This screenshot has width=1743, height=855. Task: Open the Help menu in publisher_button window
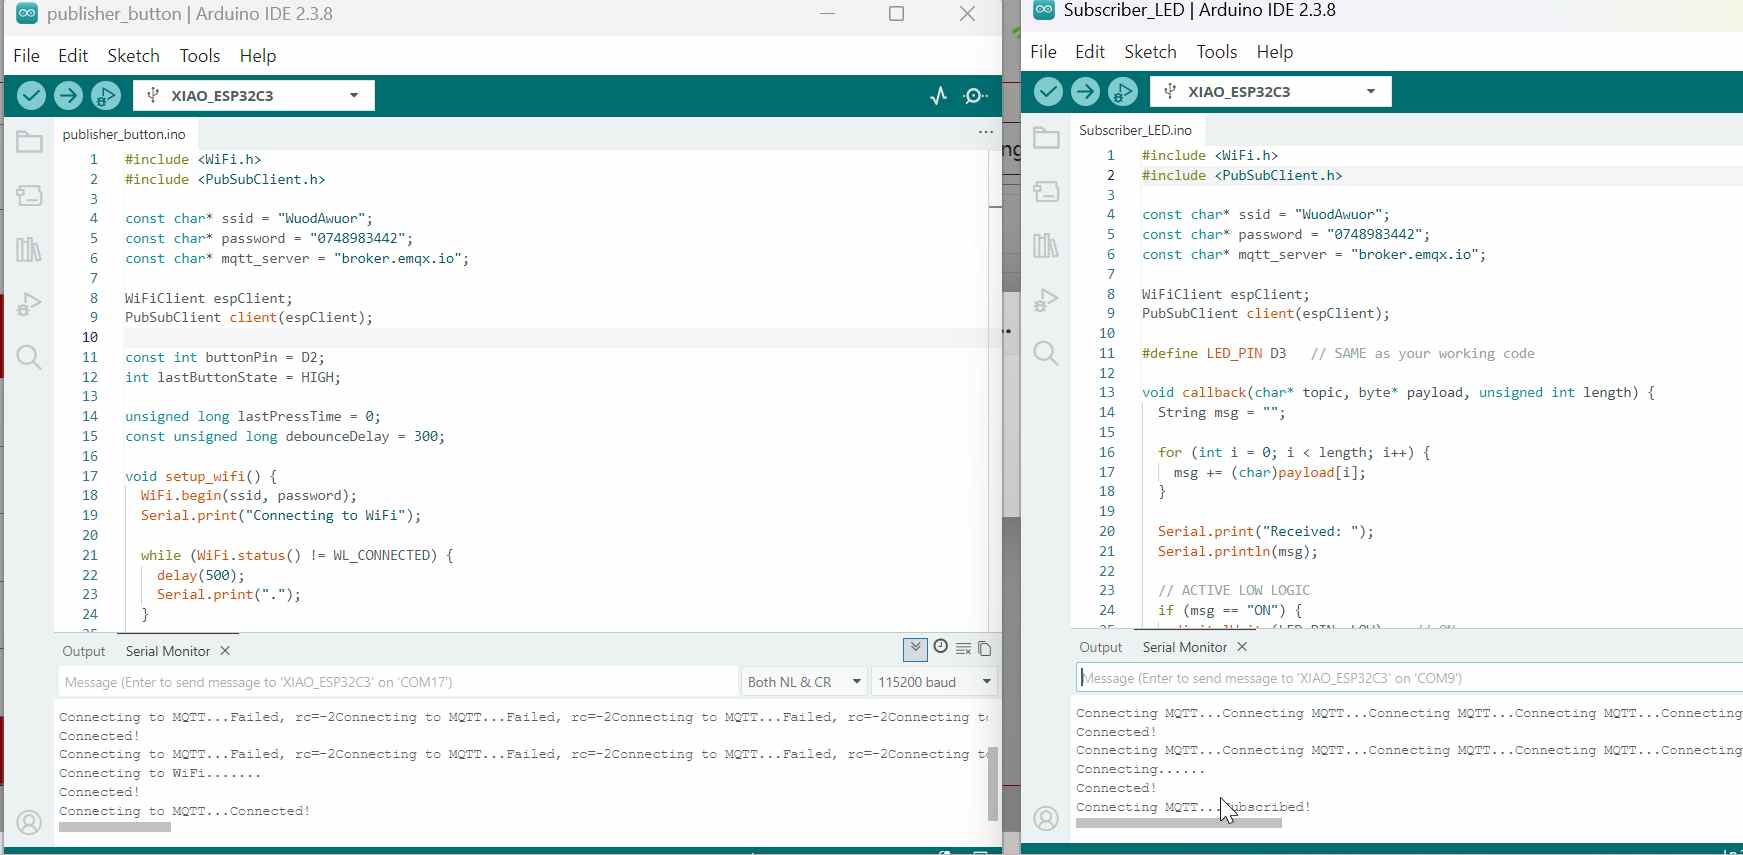click(258, 56)
